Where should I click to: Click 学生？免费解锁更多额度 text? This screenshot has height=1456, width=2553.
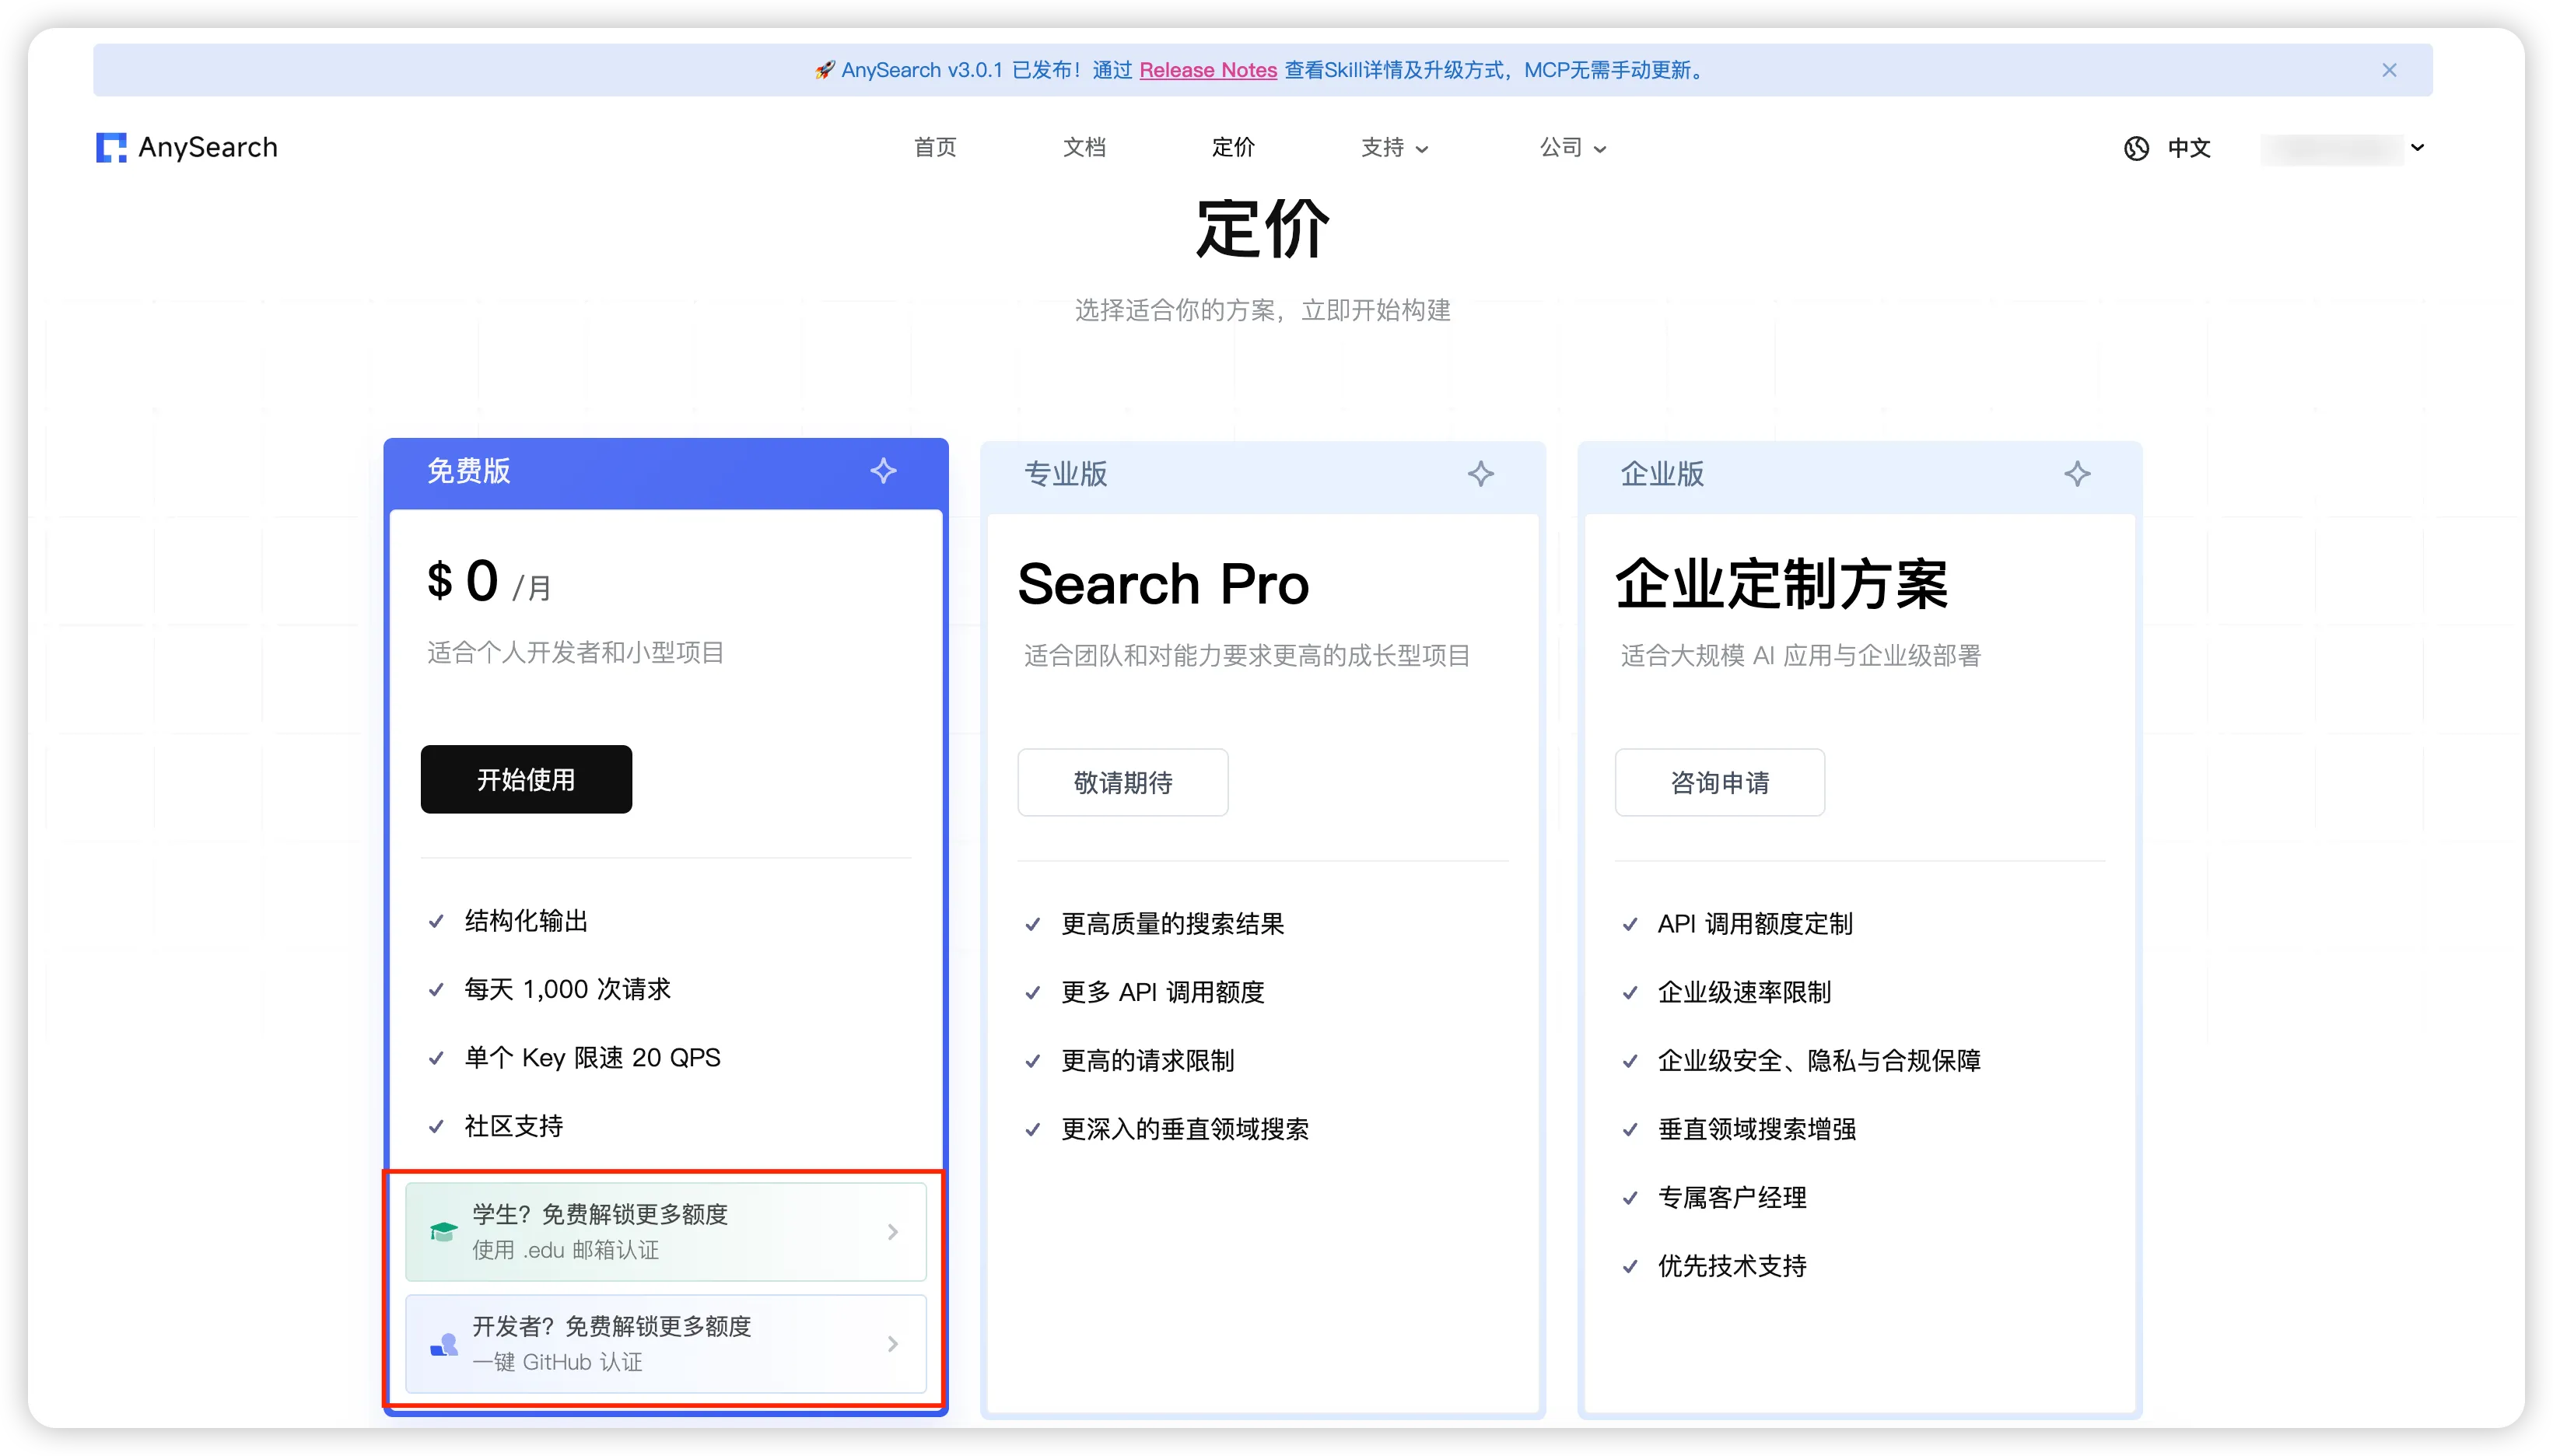pos(600,1214)
